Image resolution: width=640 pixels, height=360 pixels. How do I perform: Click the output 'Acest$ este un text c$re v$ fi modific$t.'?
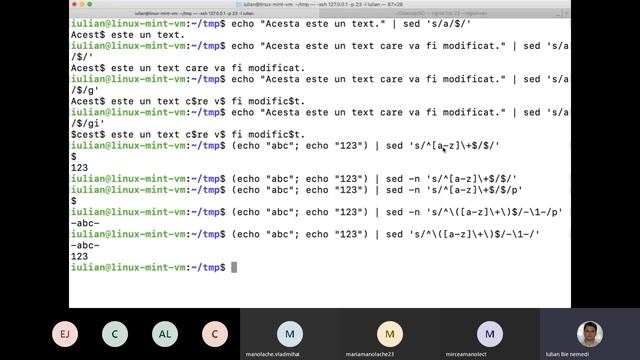[x=188, y=101]
